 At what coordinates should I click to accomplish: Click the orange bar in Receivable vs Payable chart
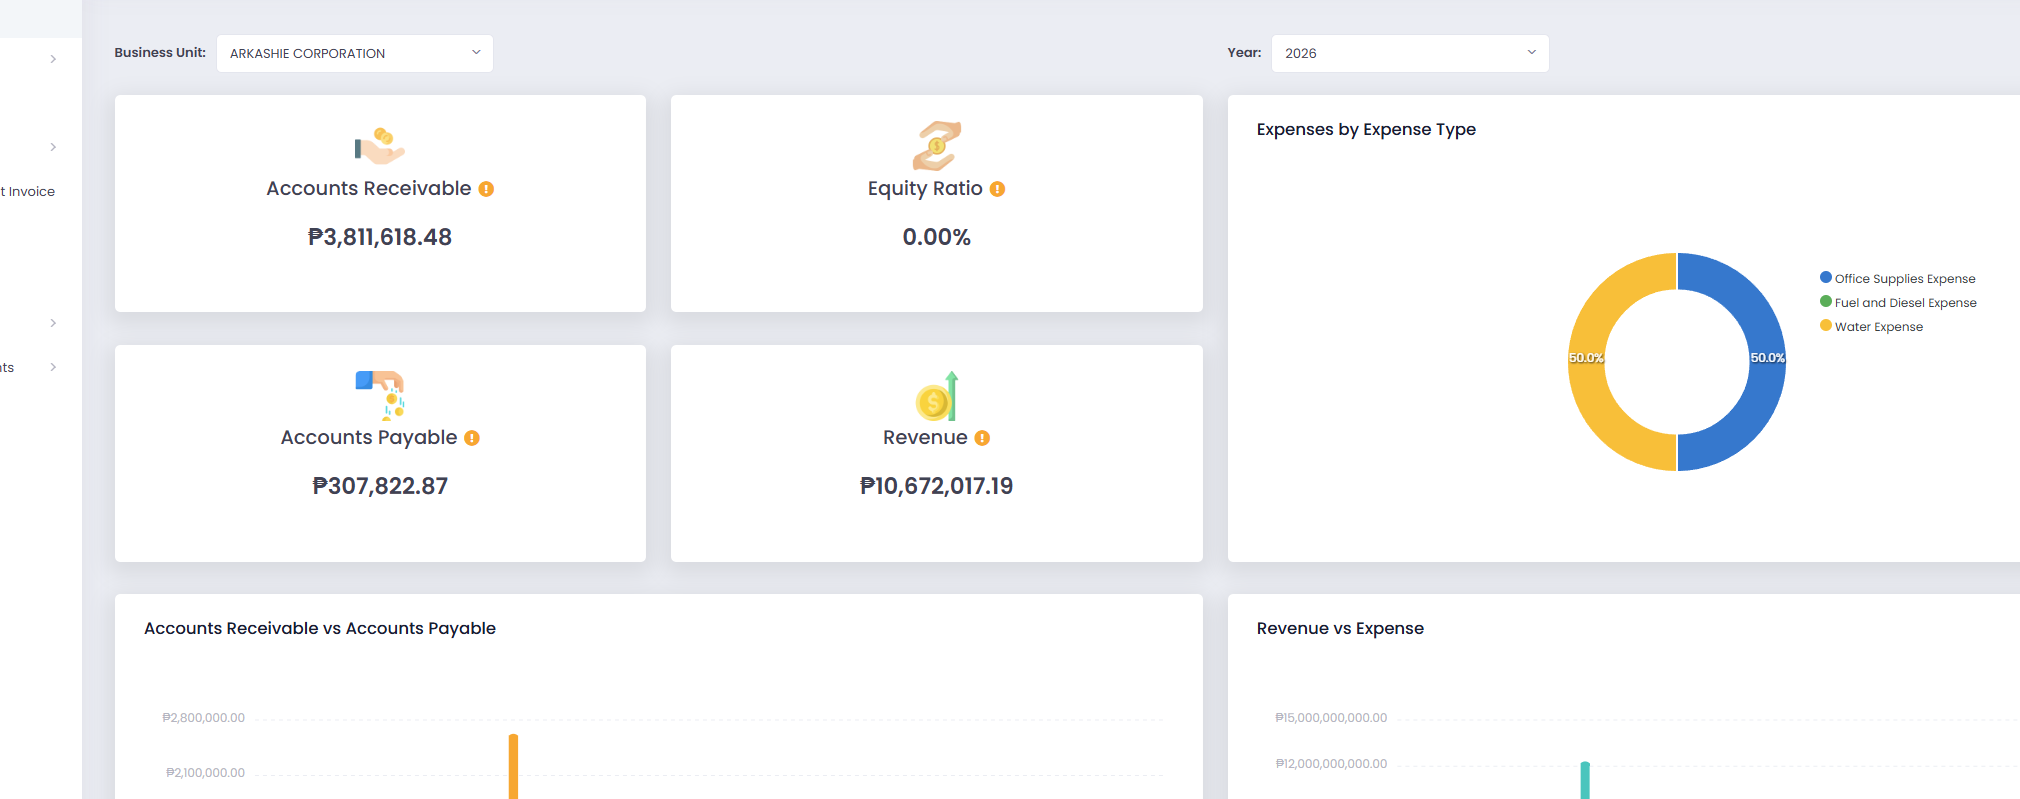point(513,766)
